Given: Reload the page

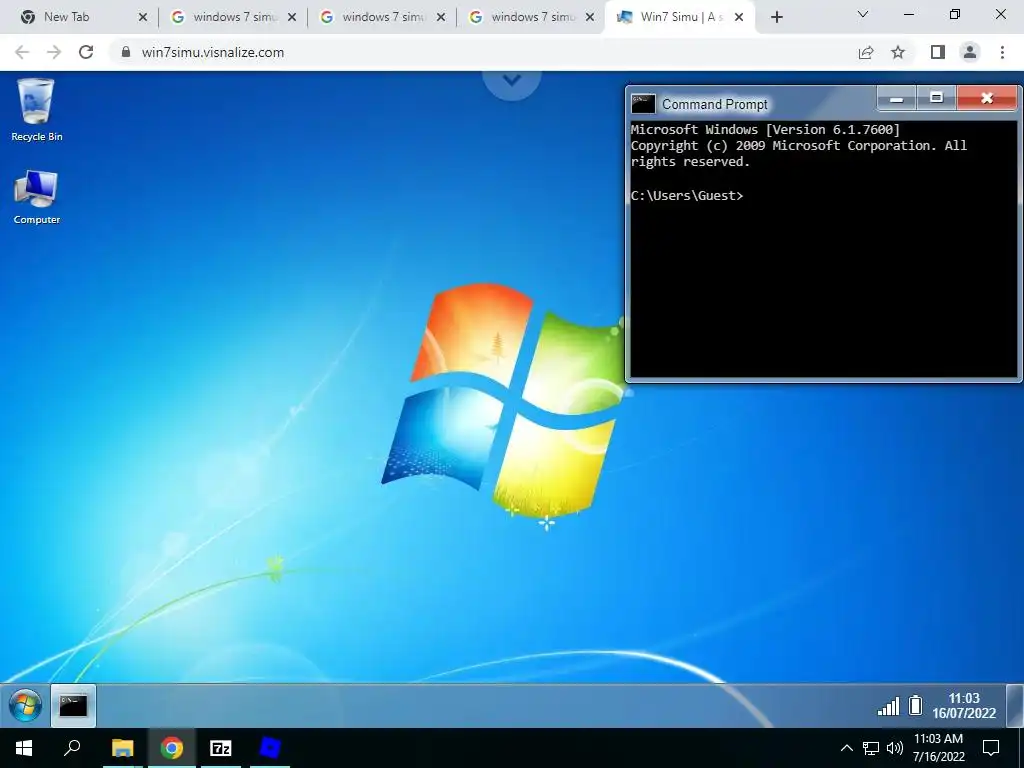Looking at the screenshot, I should [86, 52].
